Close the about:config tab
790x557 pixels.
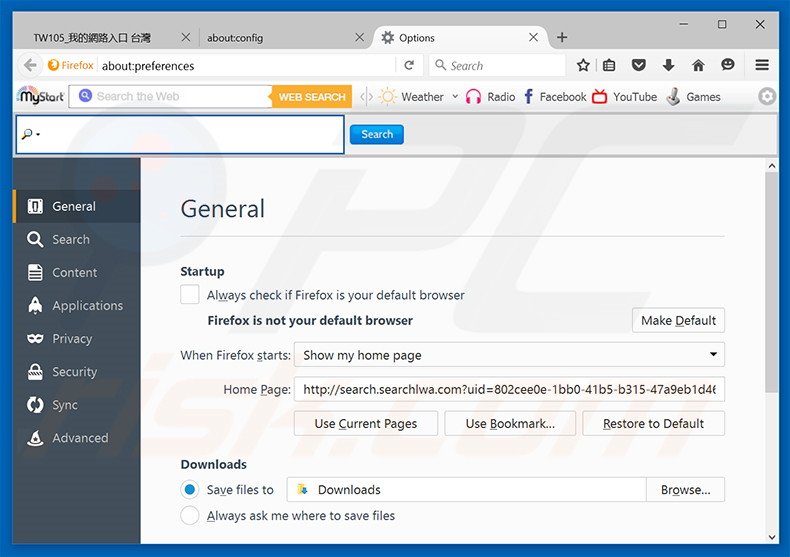pyautogui.click(x=359, y=37)
